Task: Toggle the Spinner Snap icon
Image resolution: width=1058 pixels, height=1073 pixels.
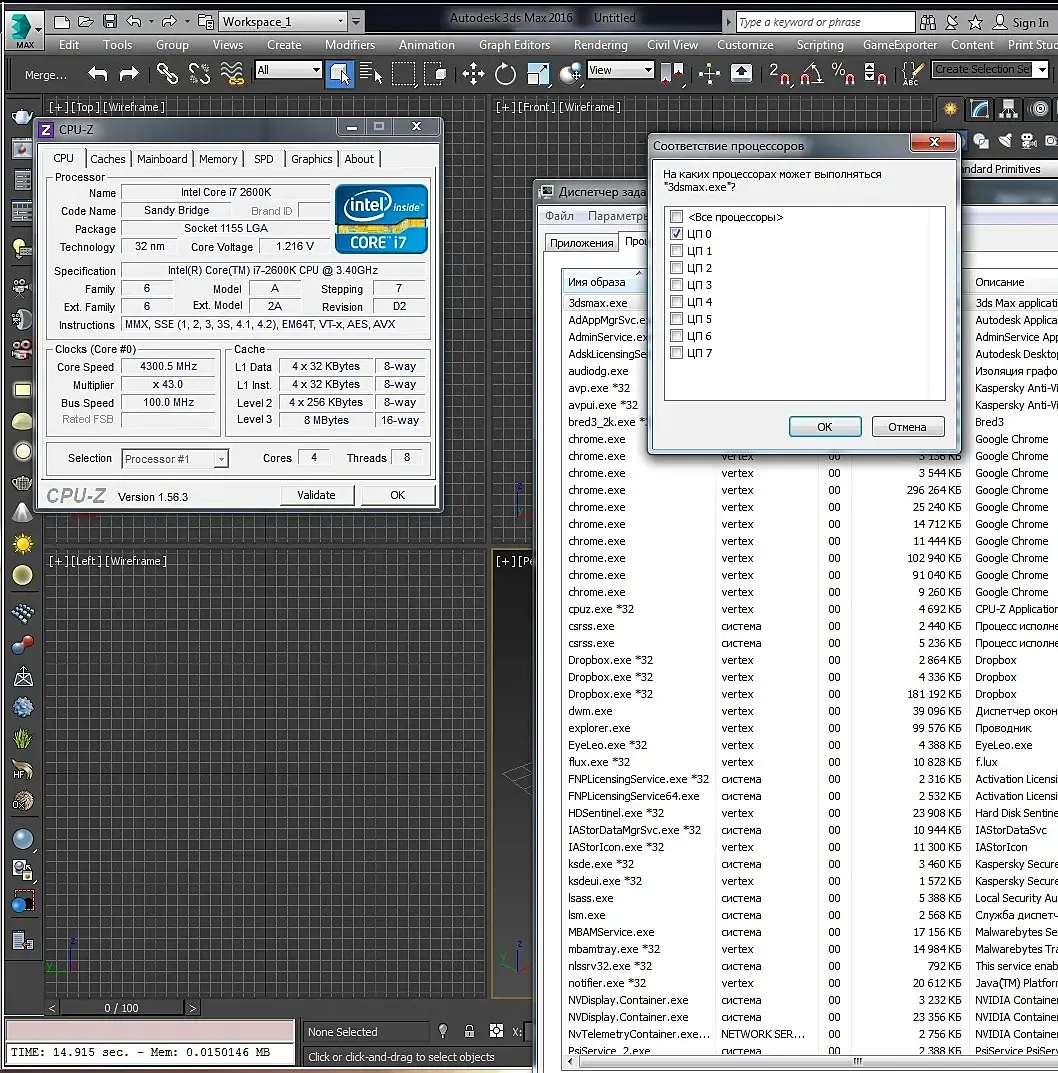Action: pos(875,73)
